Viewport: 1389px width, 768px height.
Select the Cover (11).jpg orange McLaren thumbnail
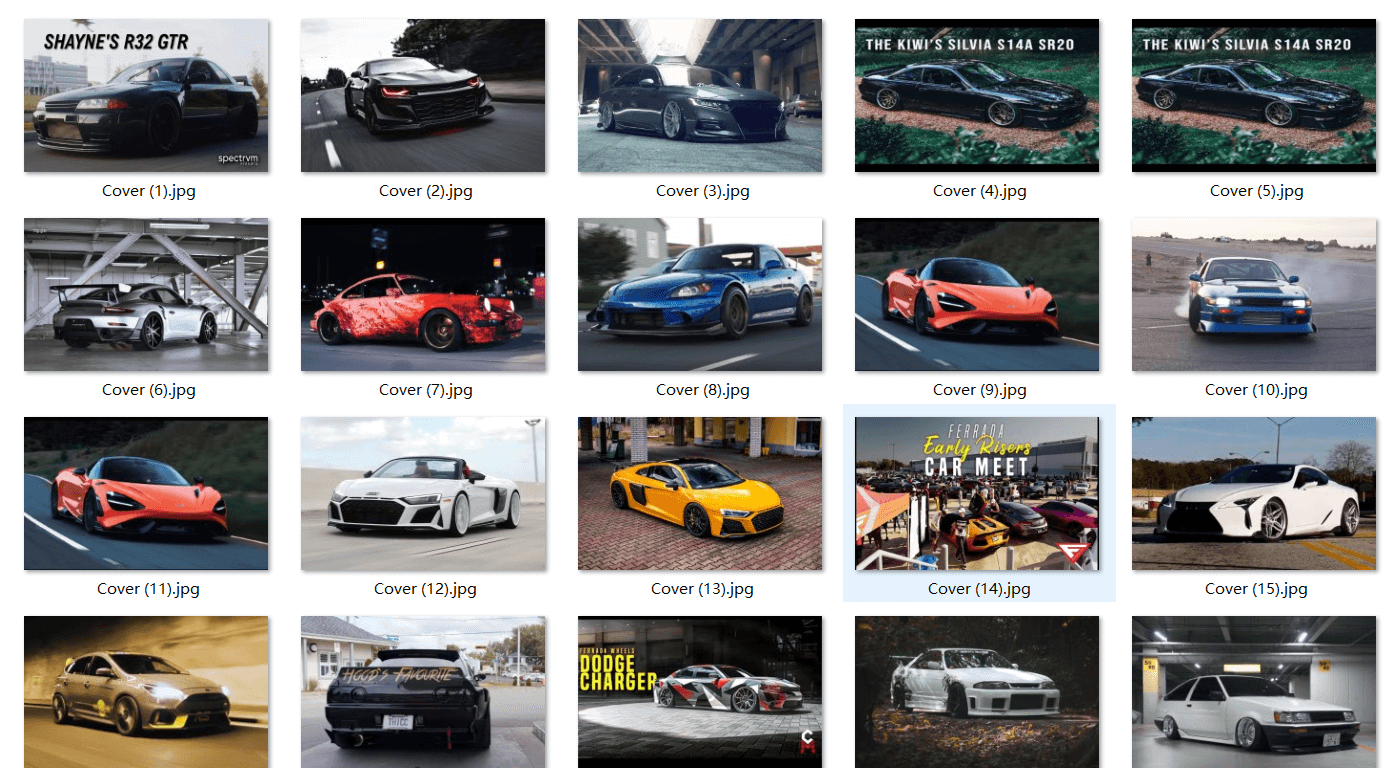click(x=146, y=493)
